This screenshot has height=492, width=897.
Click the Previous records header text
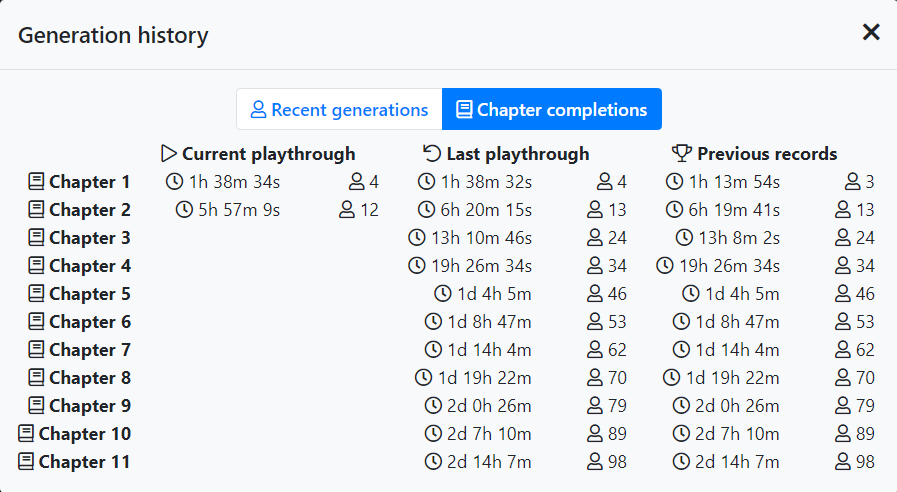pyautogui.click(x=767, y=153)
